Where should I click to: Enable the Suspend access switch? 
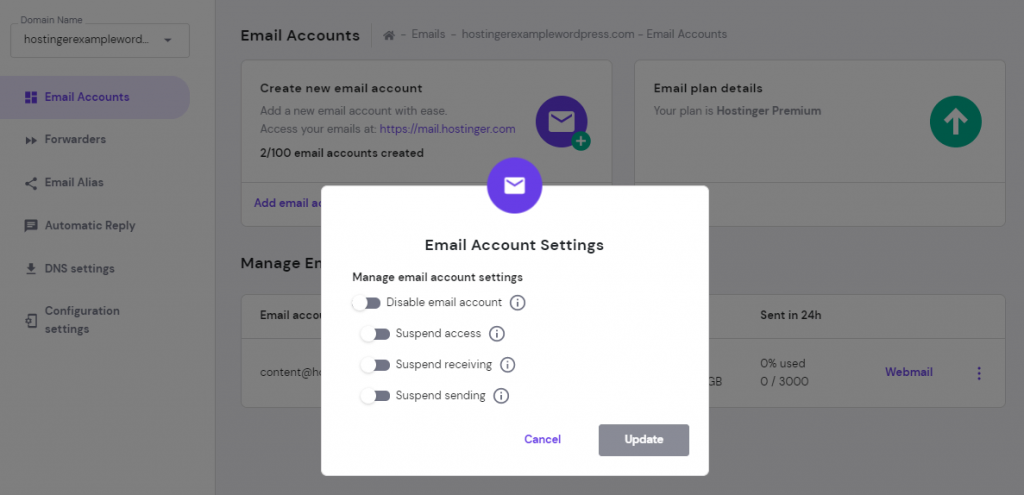[x=375, y=334]
